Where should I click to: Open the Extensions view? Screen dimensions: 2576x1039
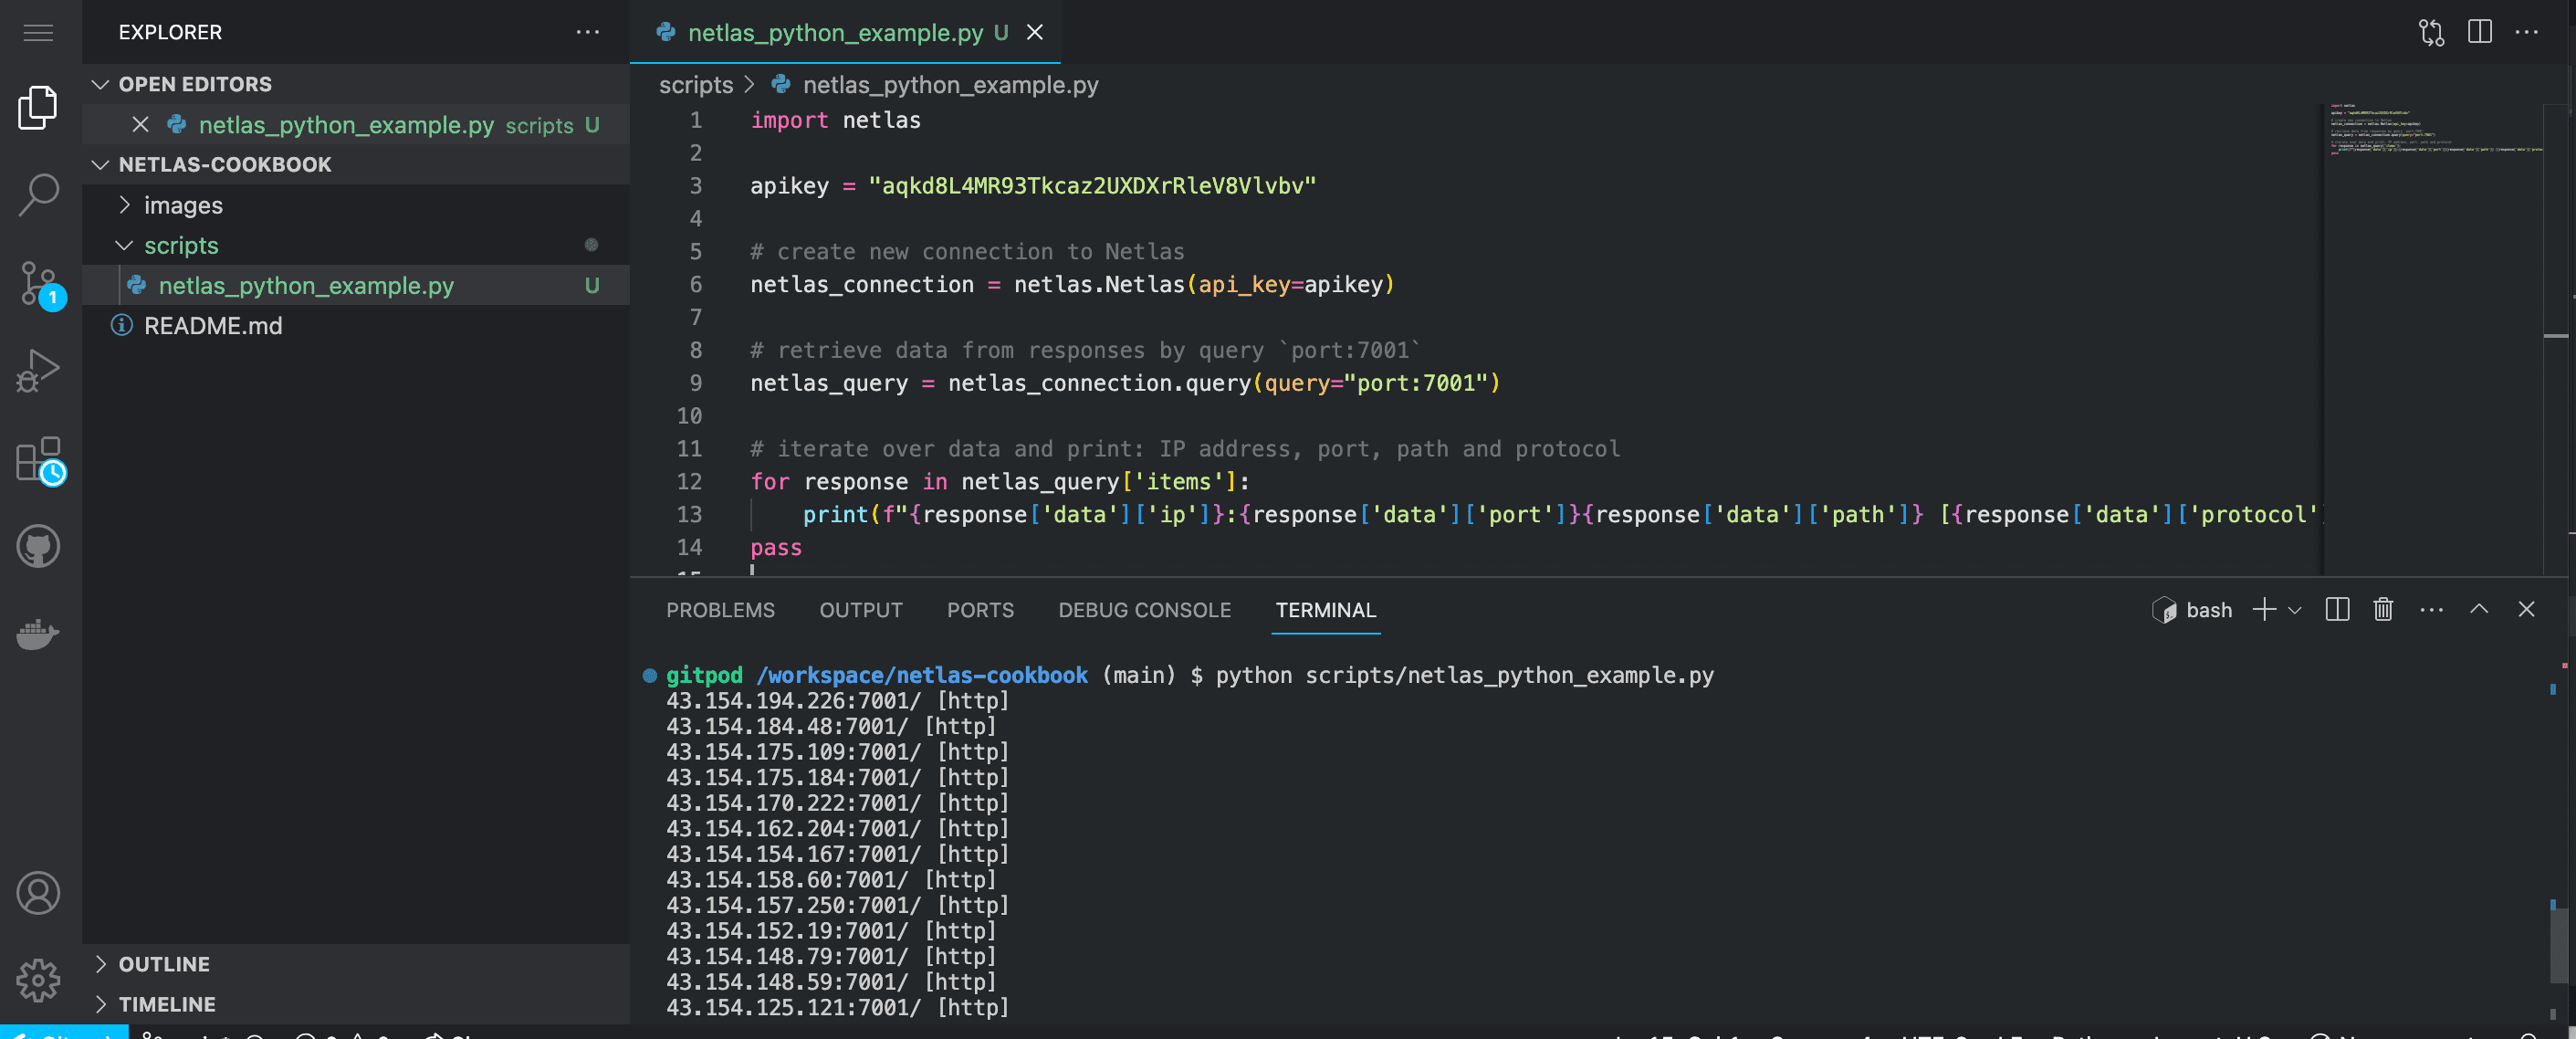click(x=38, y=459)
